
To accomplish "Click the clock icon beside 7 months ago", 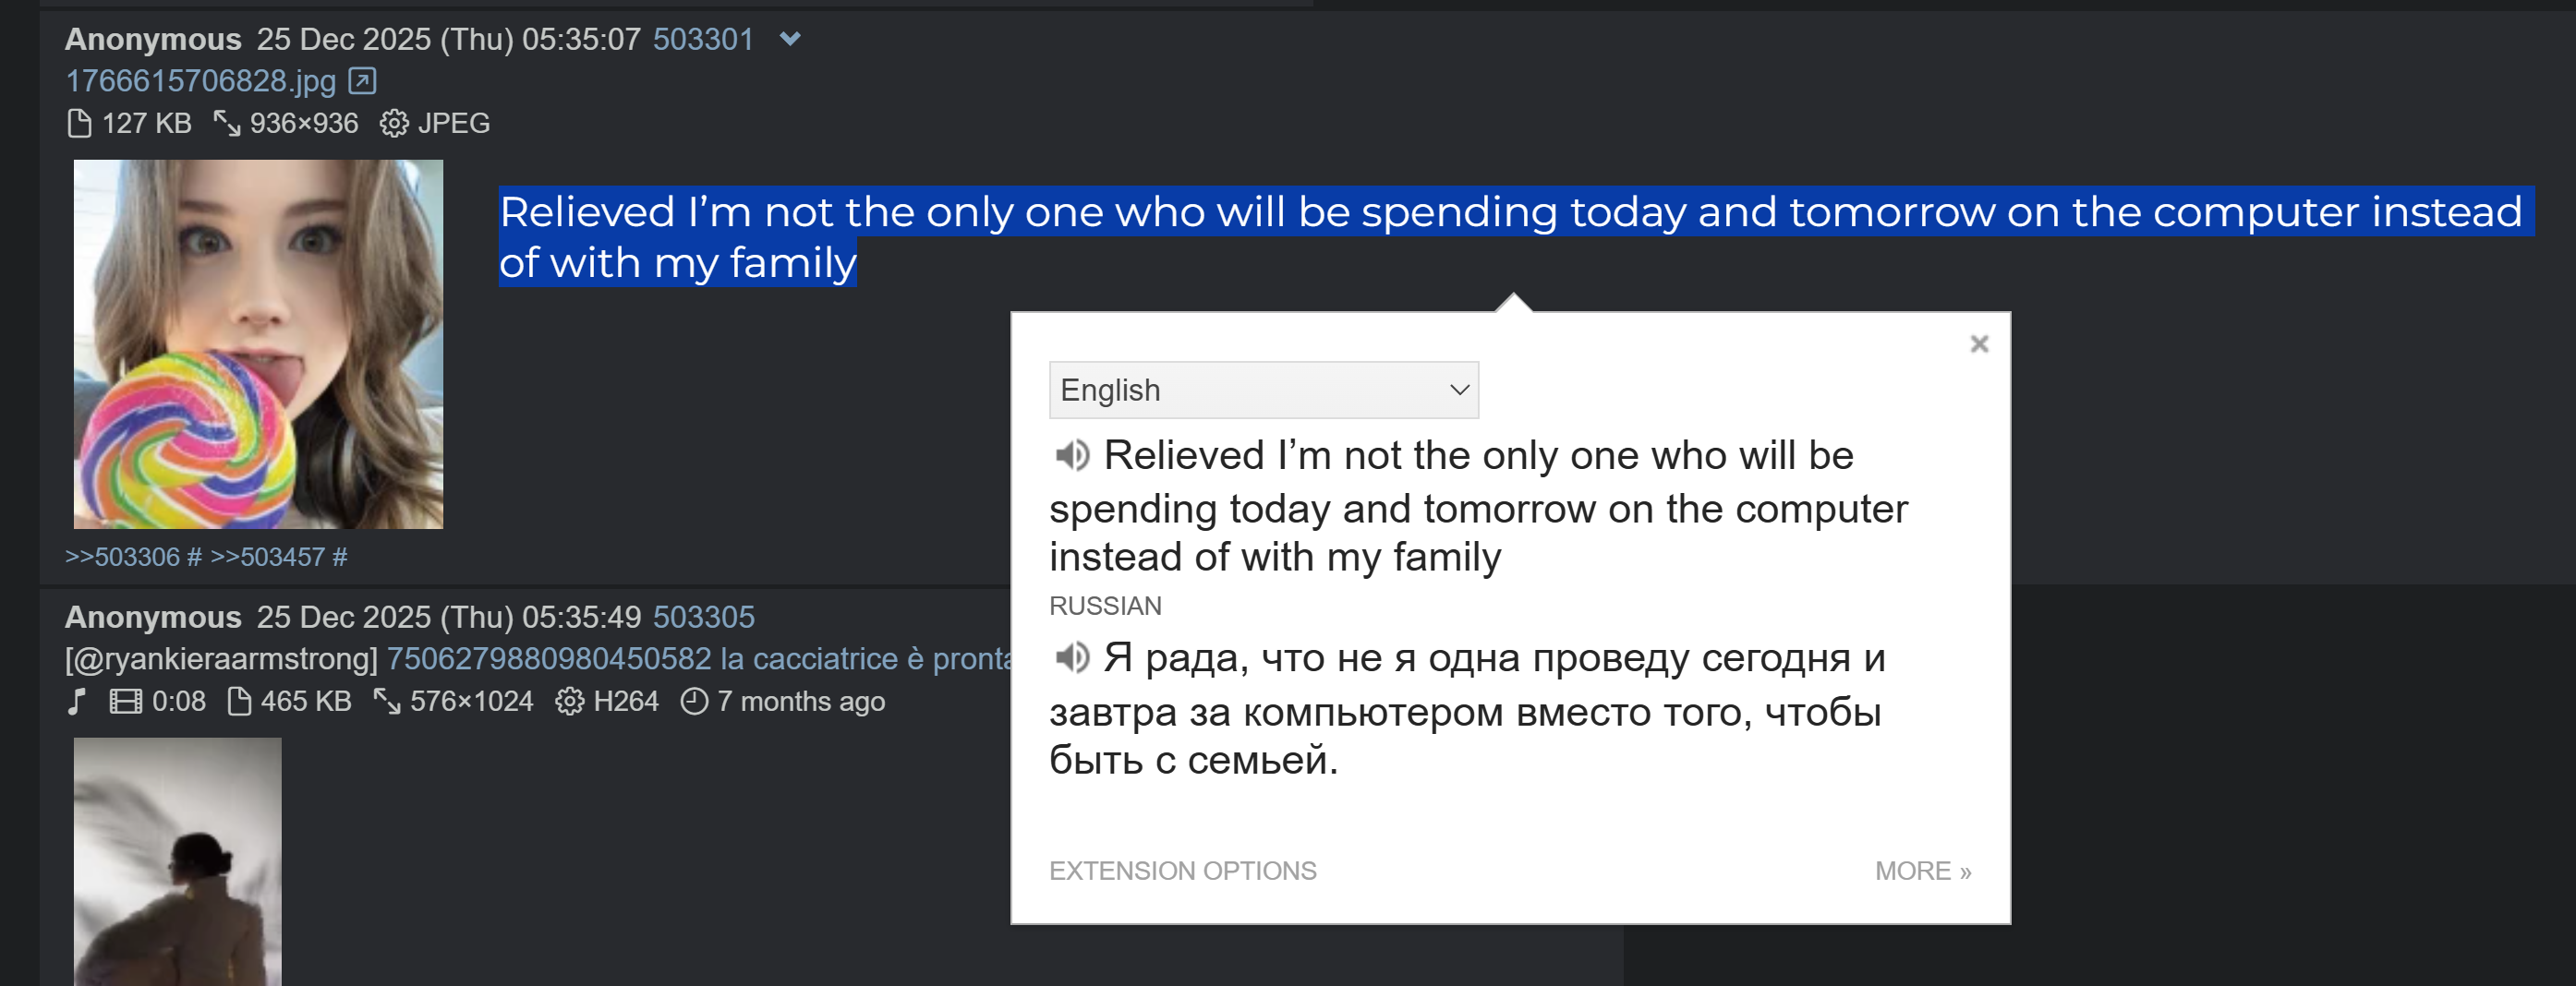I will tap(694, 702).
